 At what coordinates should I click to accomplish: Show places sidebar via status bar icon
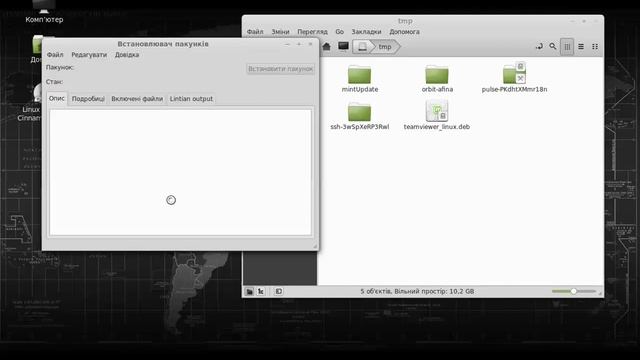[x=249, y=291]
